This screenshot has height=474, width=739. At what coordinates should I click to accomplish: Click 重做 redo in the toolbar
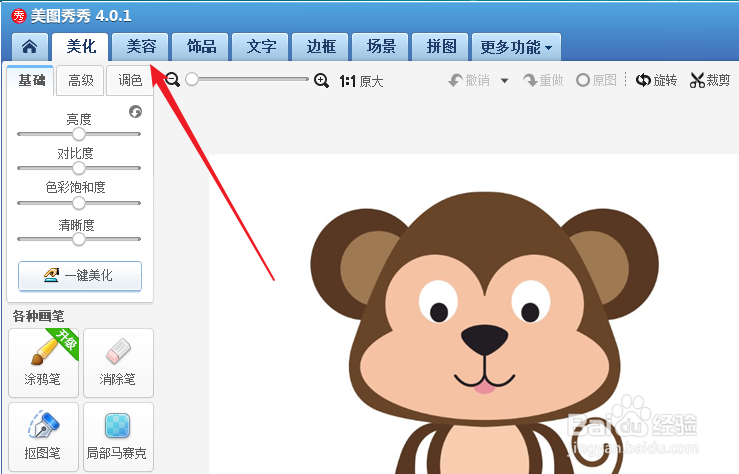(x=543, y=81)
